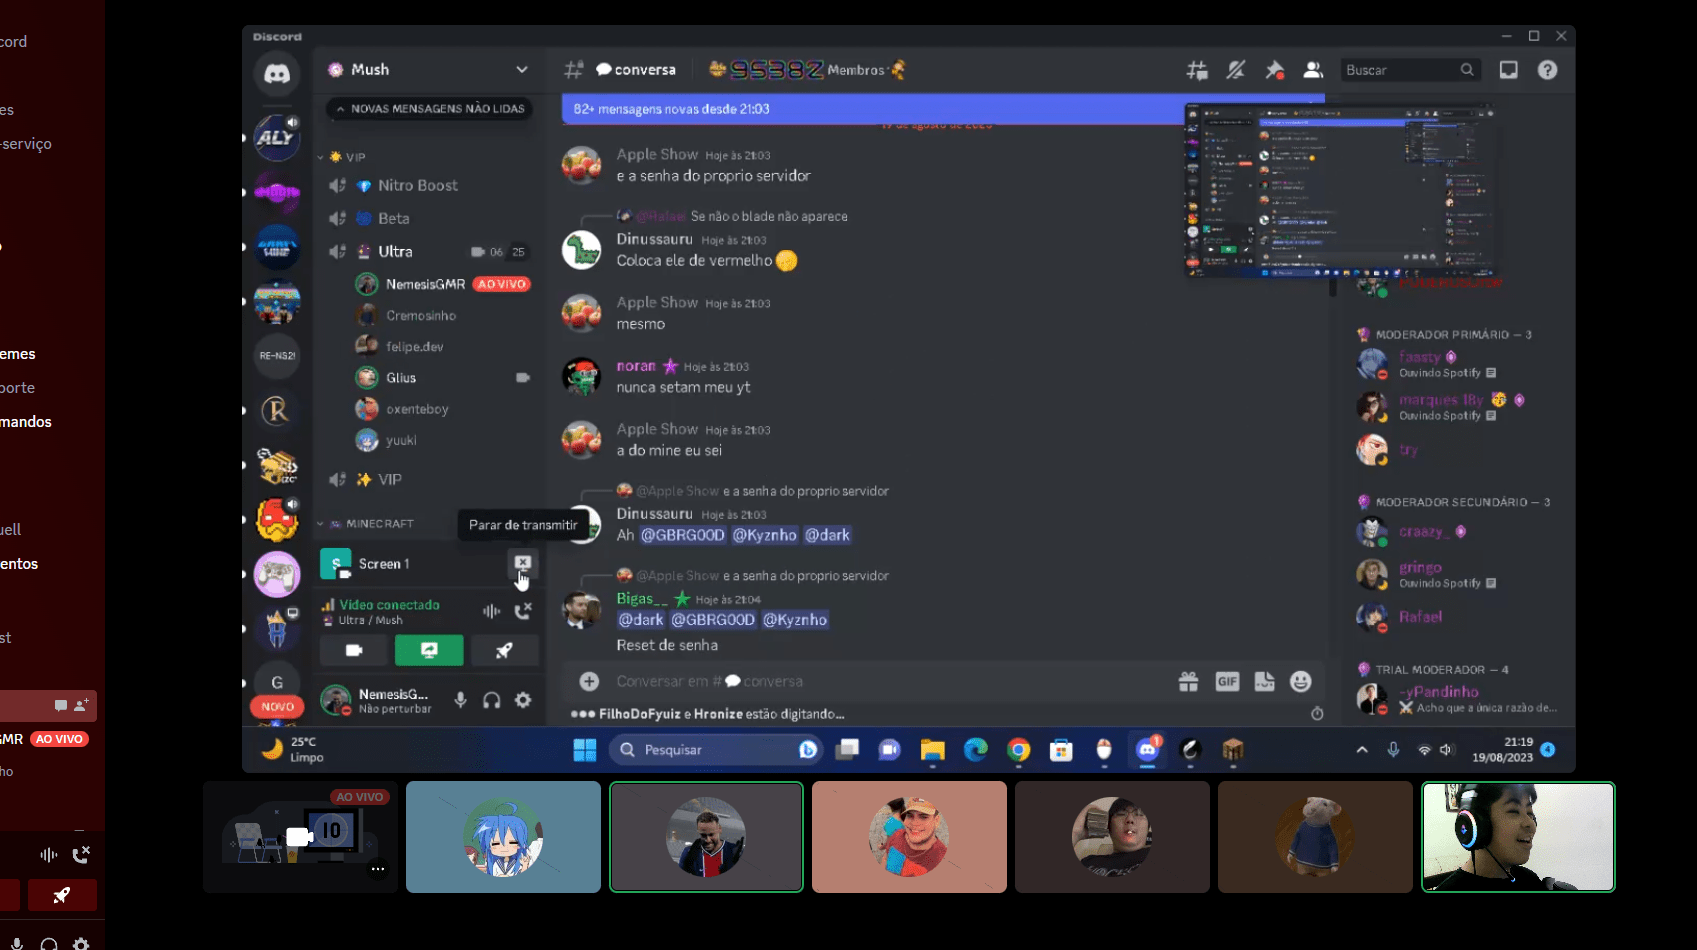Open Microsoft Edge from the taskbar
The height and width of the screenshot is (950, 1697).
click(975, 750)
